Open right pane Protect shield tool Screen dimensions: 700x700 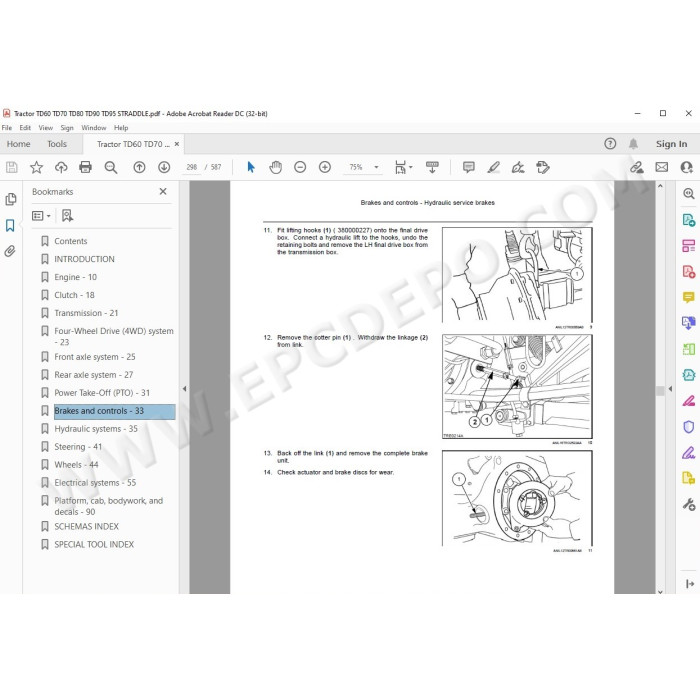pos(688,427)
